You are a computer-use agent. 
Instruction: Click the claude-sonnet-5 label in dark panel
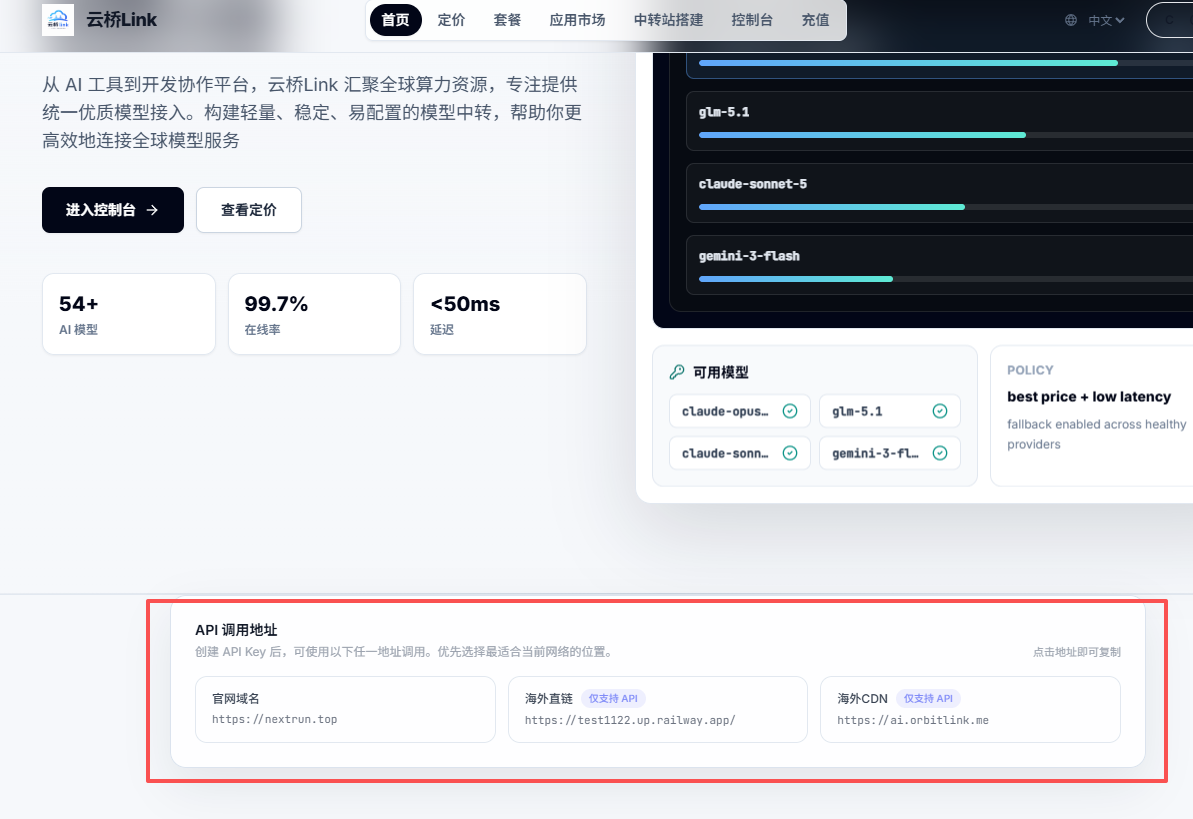752,184
